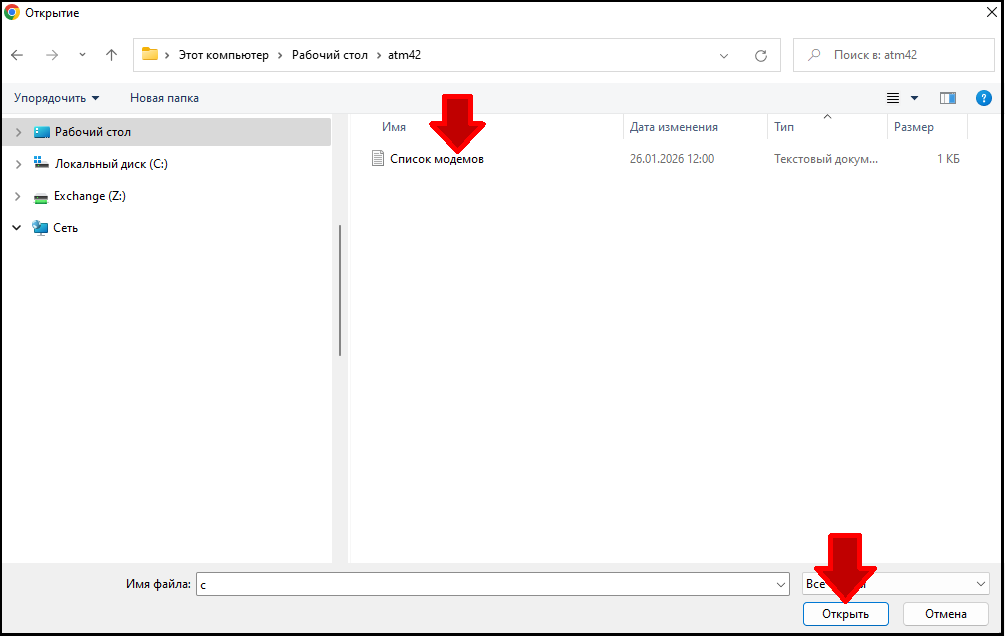The width and height of the screenshot is (1005, 636).
Task: Open the Help question mark icon
Action: click(x=983, y=98)
